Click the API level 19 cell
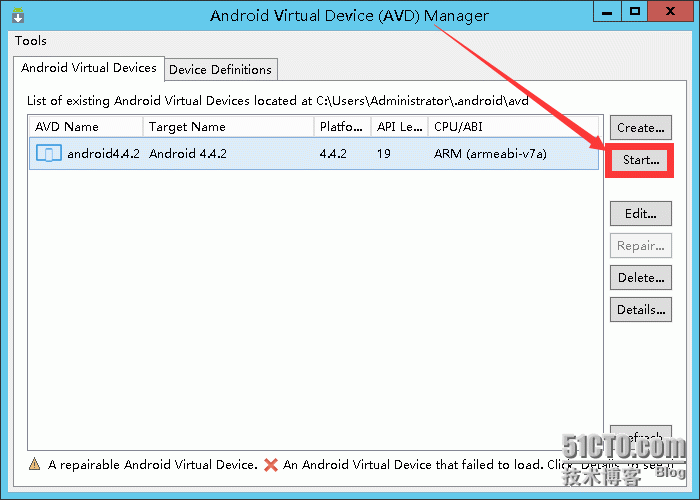 [383, 154]
